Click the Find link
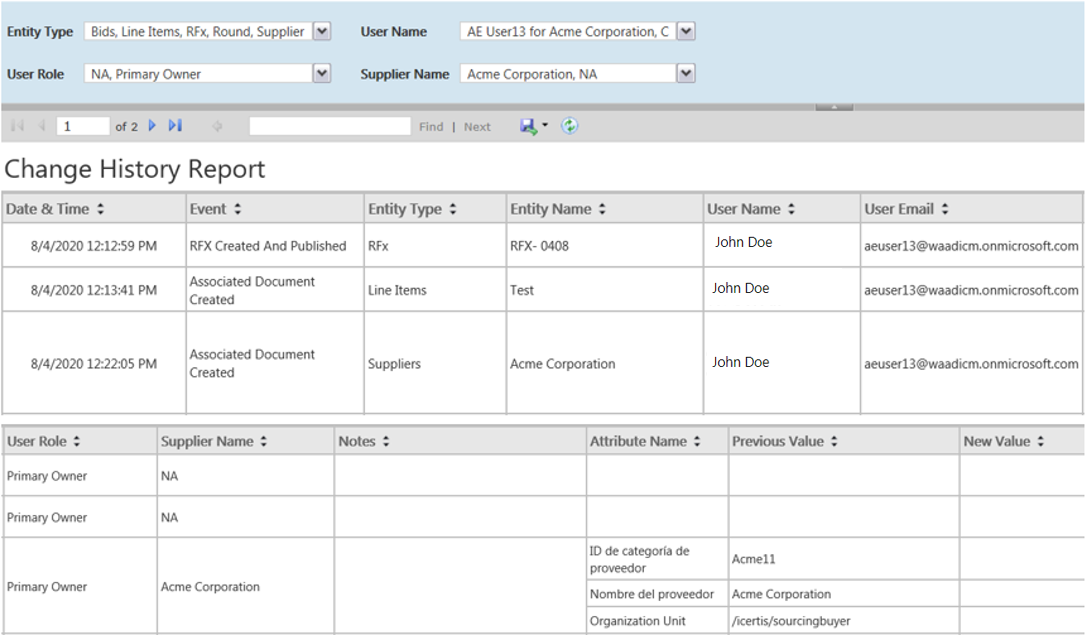Viewport: 1086px width, 635px height. click(431, 127)
